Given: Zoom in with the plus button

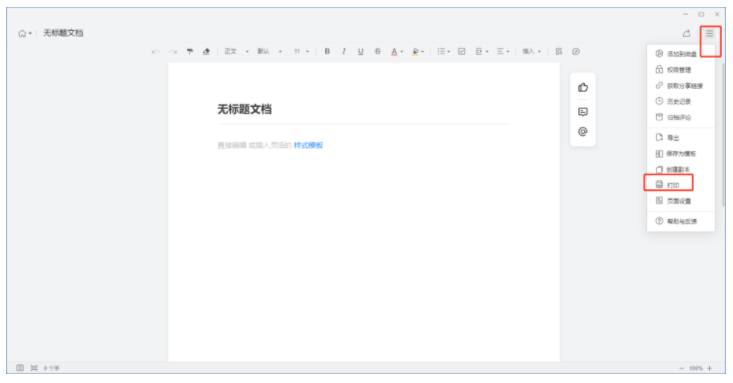Looking at the screenshot, I should click(x=710, y=369).
